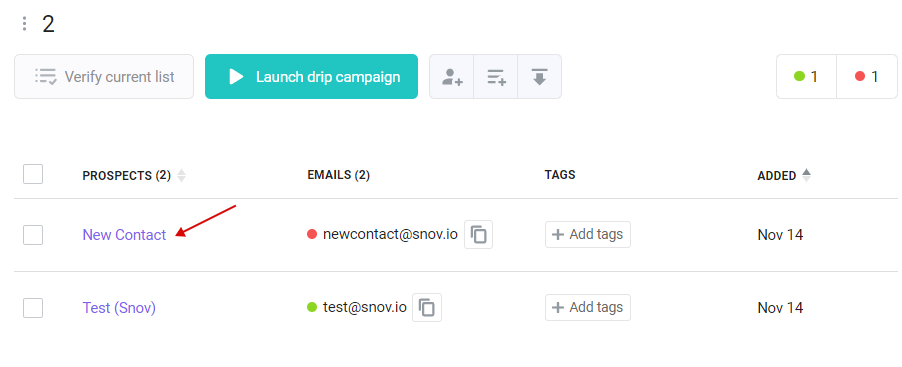The image size is (902, 367).
Task: Filter by red invalid email status
Action: (867, 77)
